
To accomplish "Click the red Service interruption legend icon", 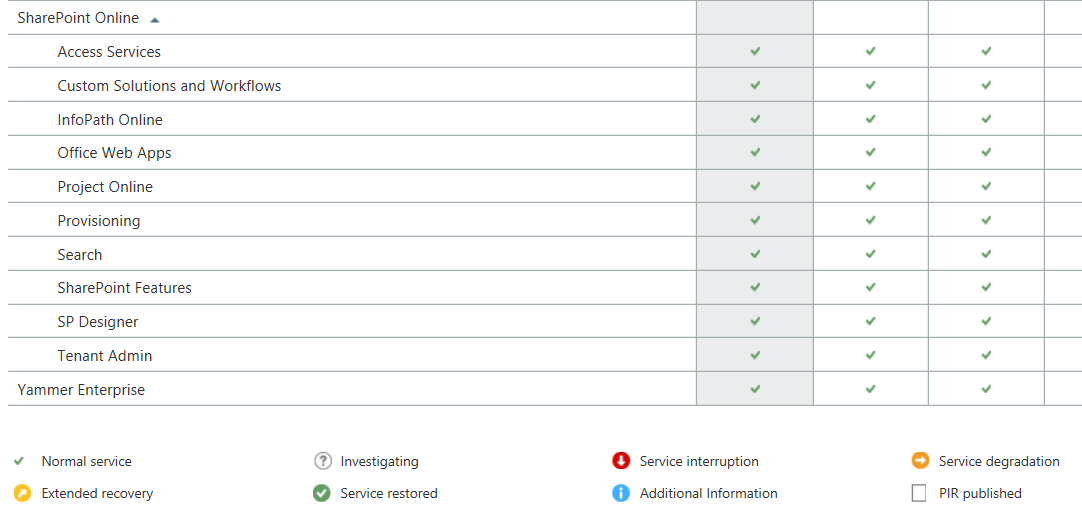I will click(x=621, y=461).
